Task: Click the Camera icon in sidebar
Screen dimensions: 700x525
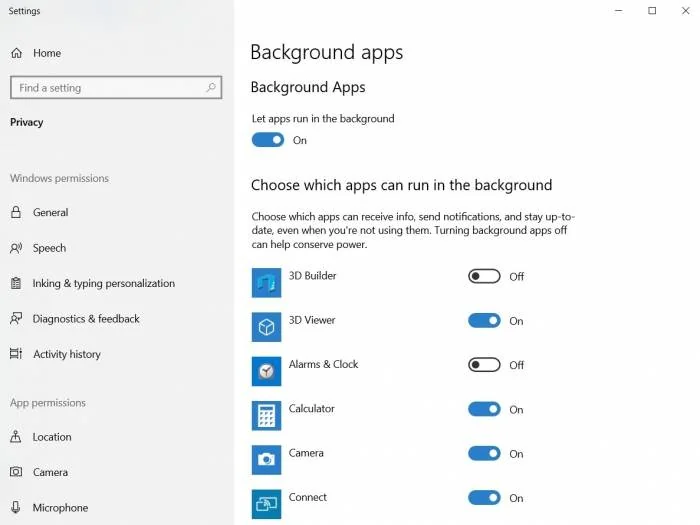Action: pos(16,472)
